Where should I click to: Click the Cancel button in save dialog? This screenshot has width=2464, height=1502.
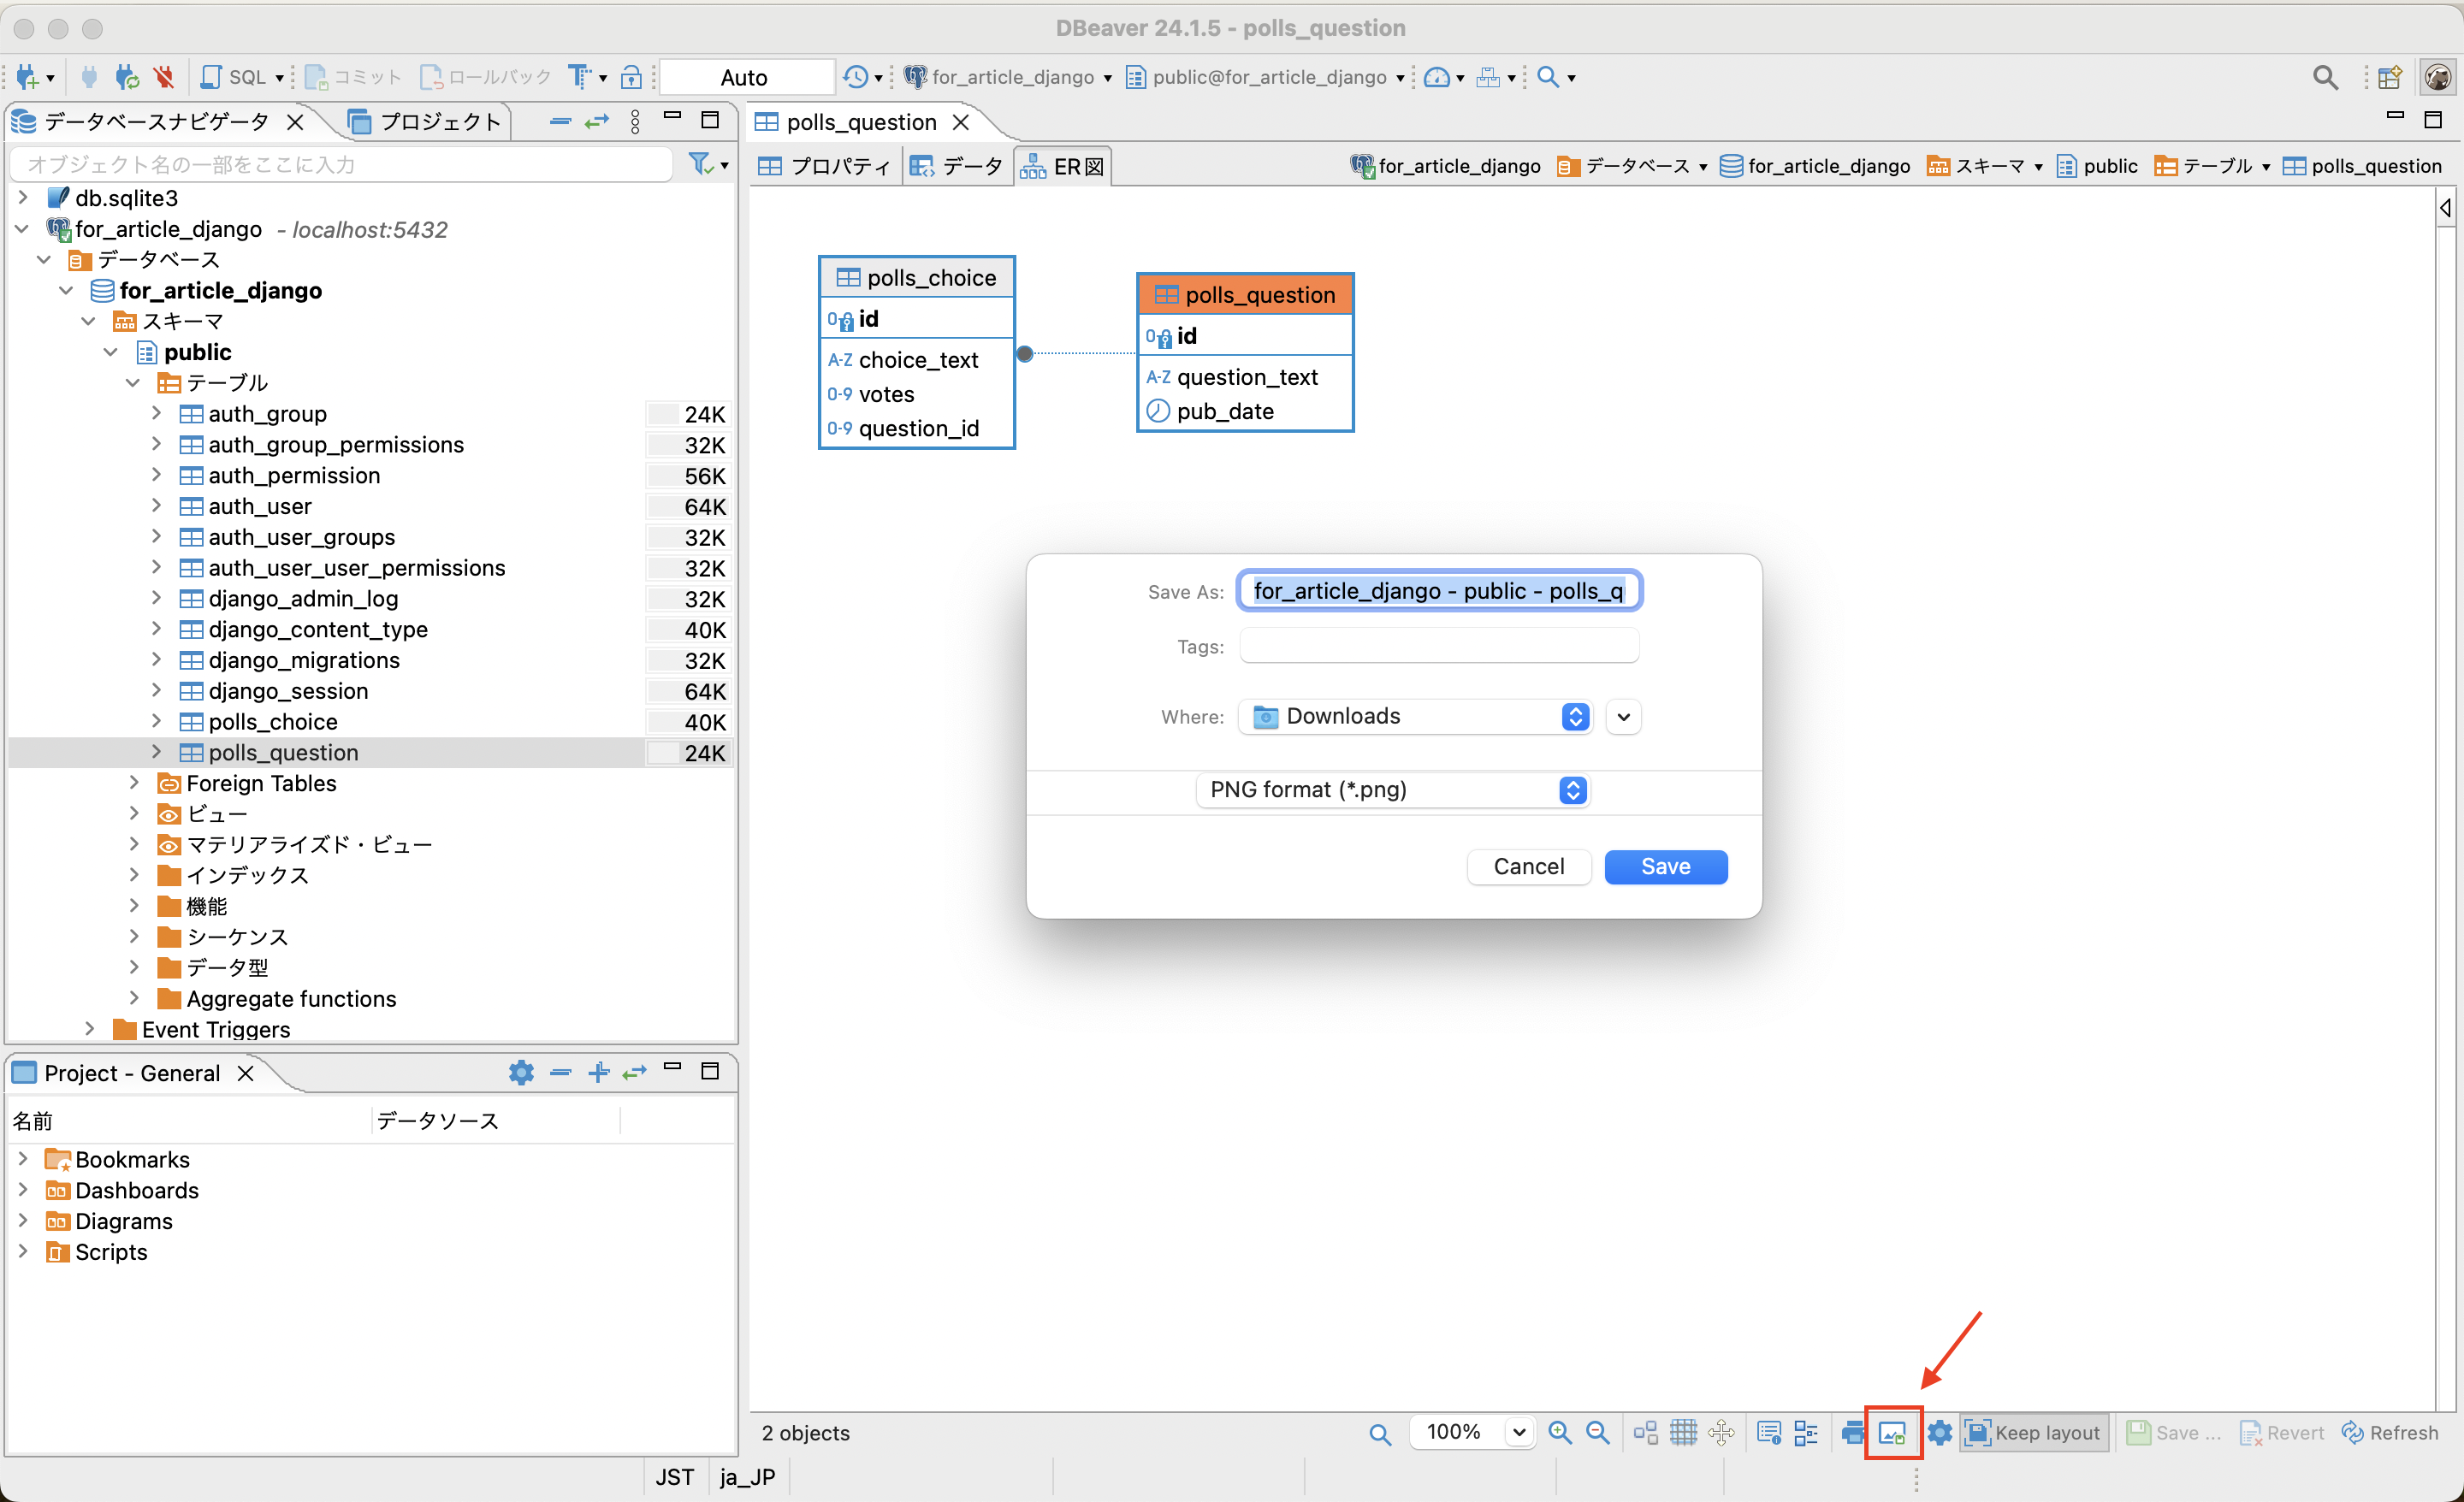1528,866
